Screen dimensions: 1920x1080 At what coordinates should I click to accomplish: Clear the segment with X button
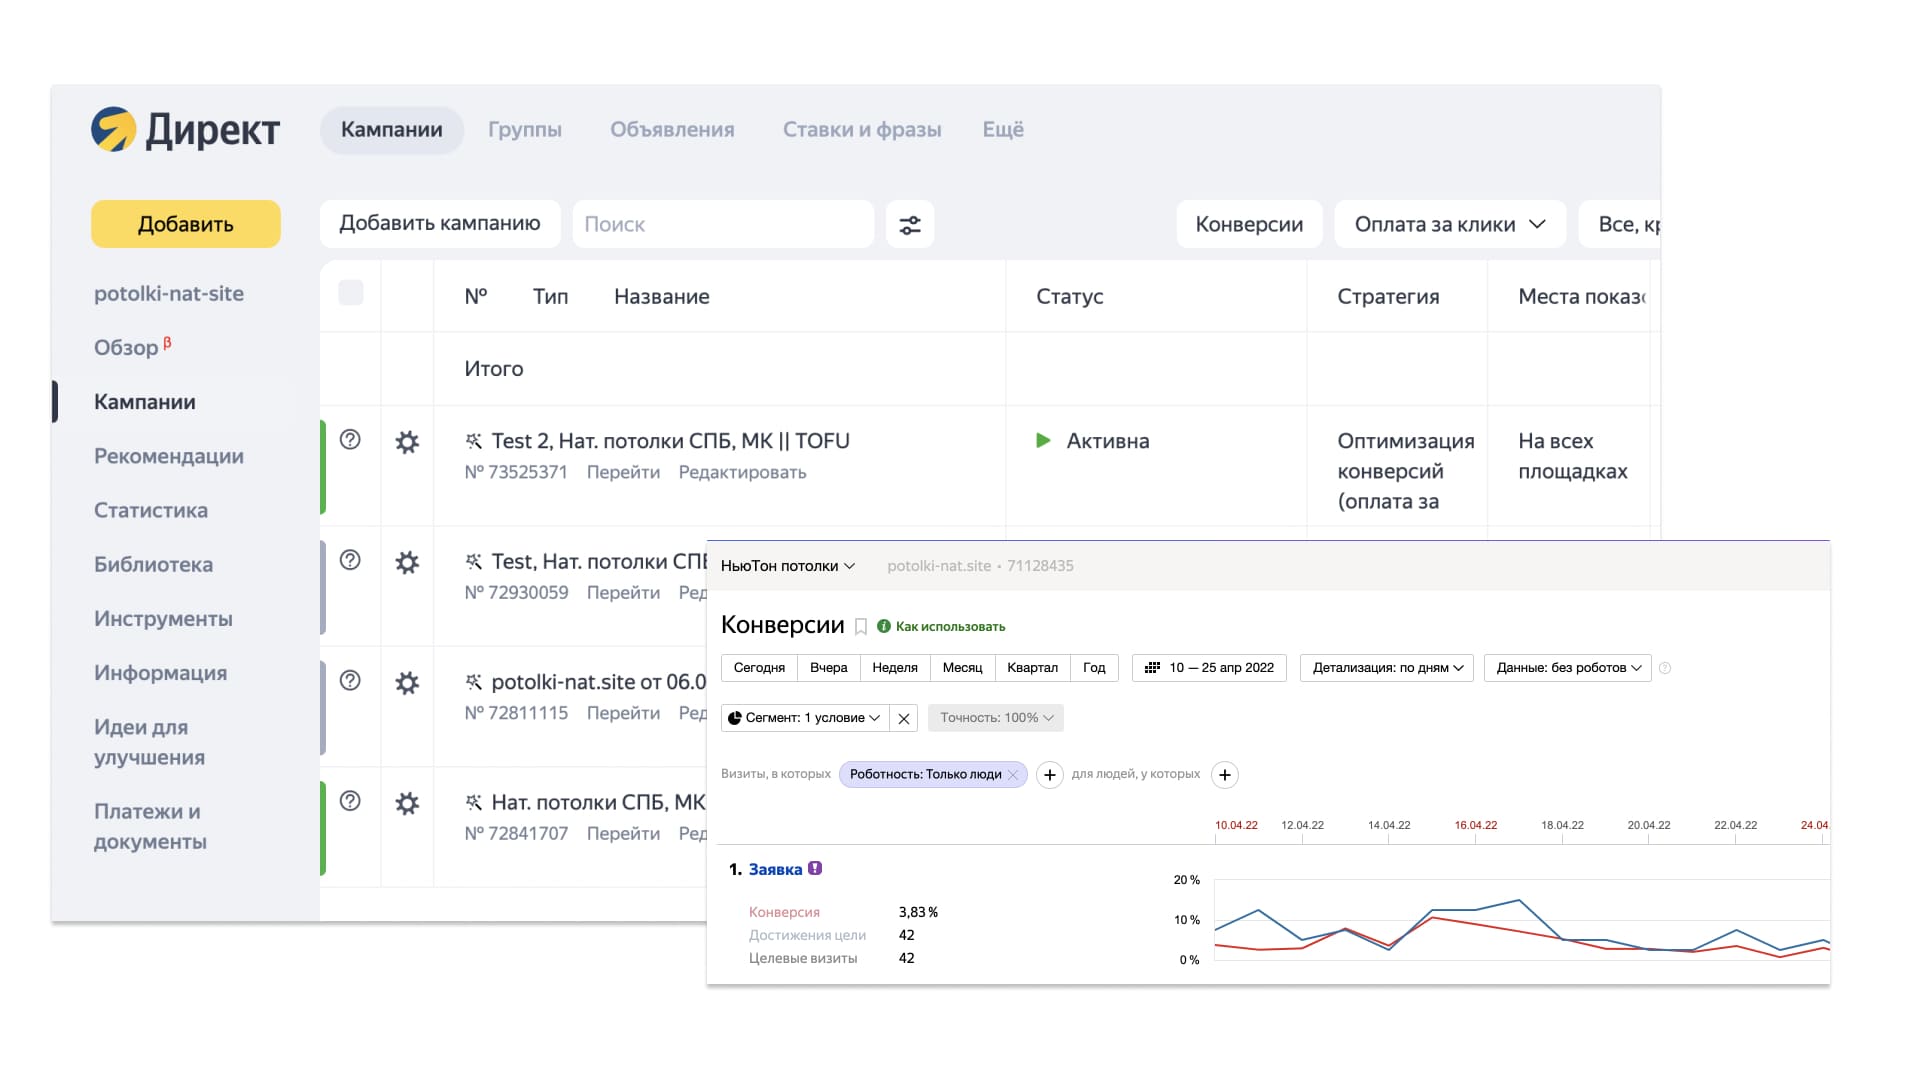(904, 718)
